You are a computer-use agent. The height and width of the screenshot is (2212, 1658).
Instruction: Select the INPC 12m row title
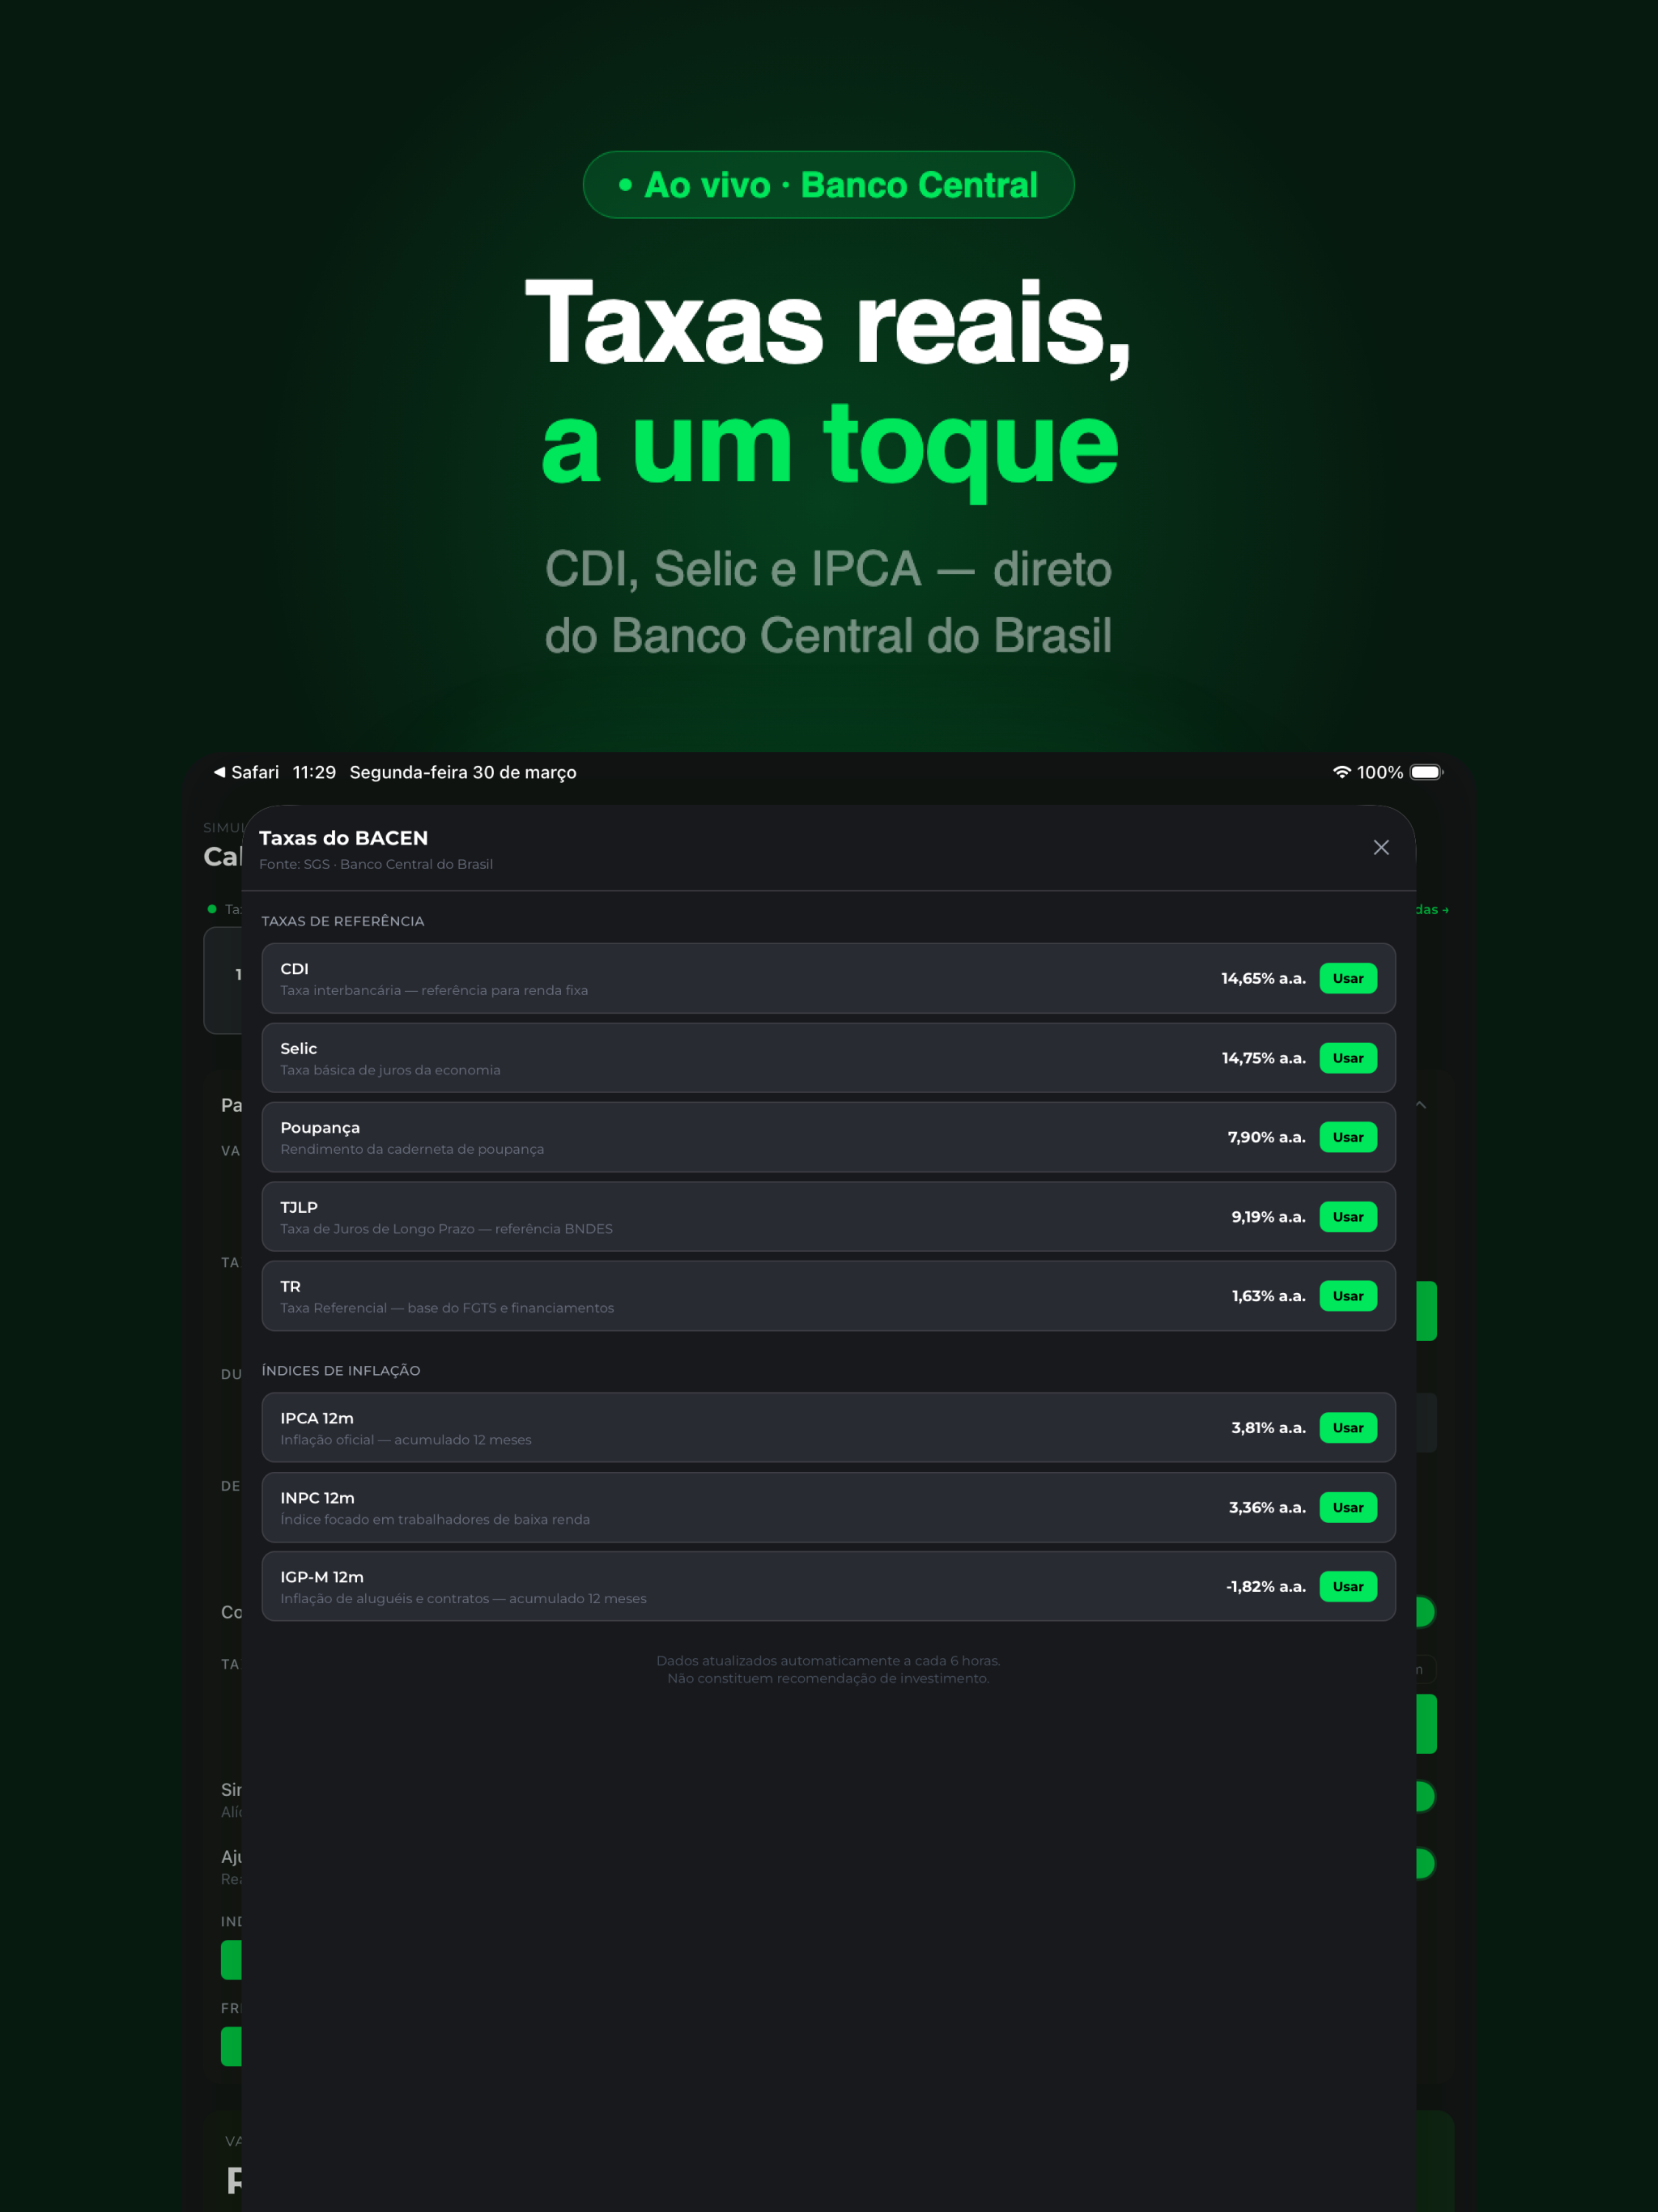pyautogui.click(x=317, y=1498)
